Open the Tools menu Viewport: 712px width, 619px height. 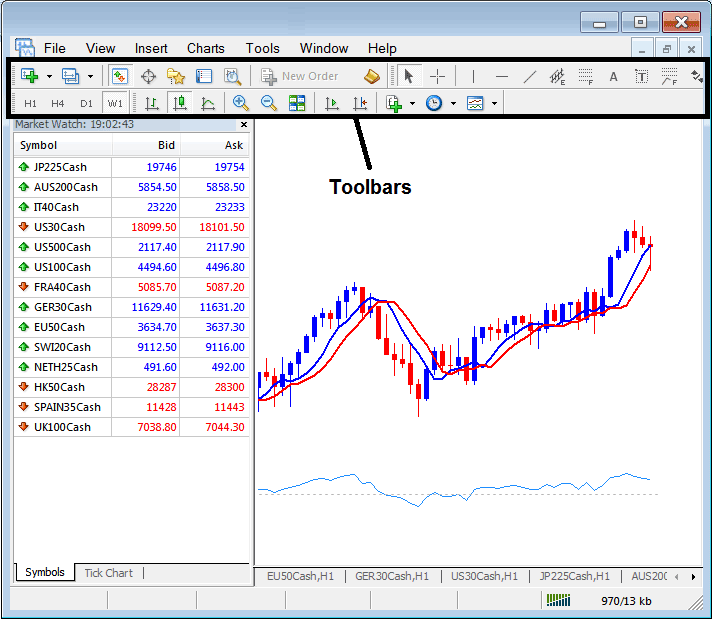tap(262, 48)
